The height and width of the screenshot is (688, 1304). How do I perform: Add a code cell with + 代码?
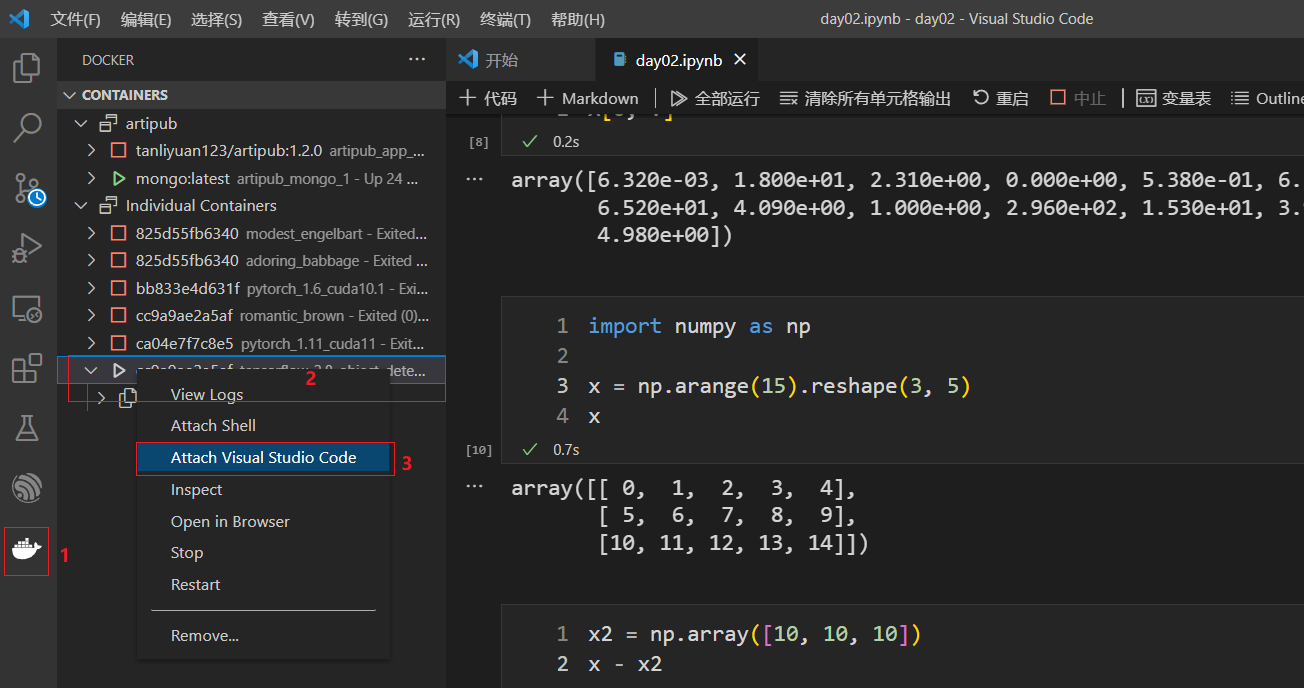point(488,98)
